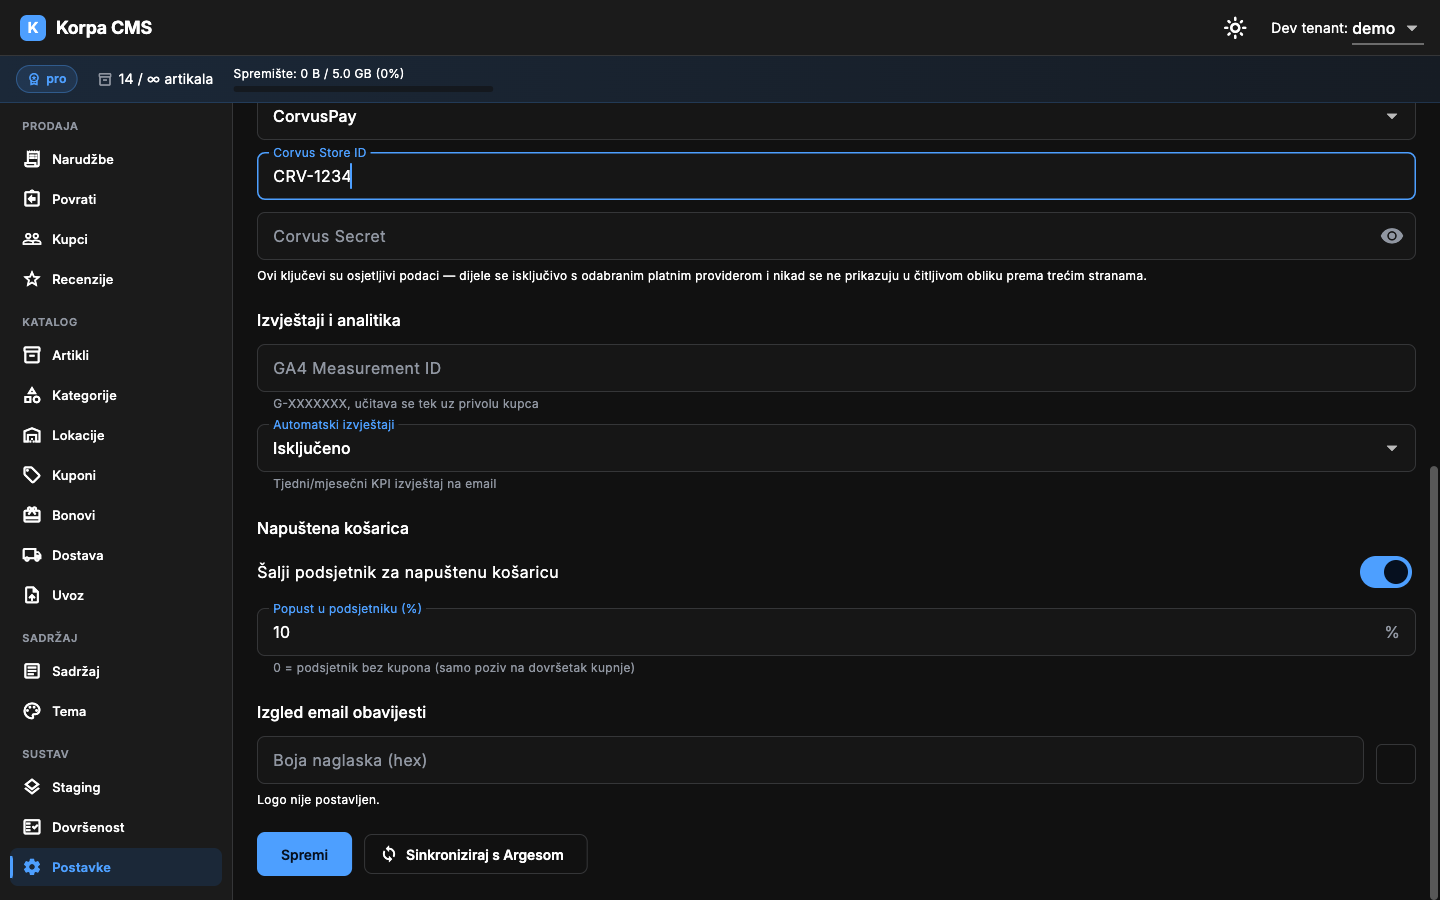
Task: Open Povrati menu item
Action: tap(116, 199)
